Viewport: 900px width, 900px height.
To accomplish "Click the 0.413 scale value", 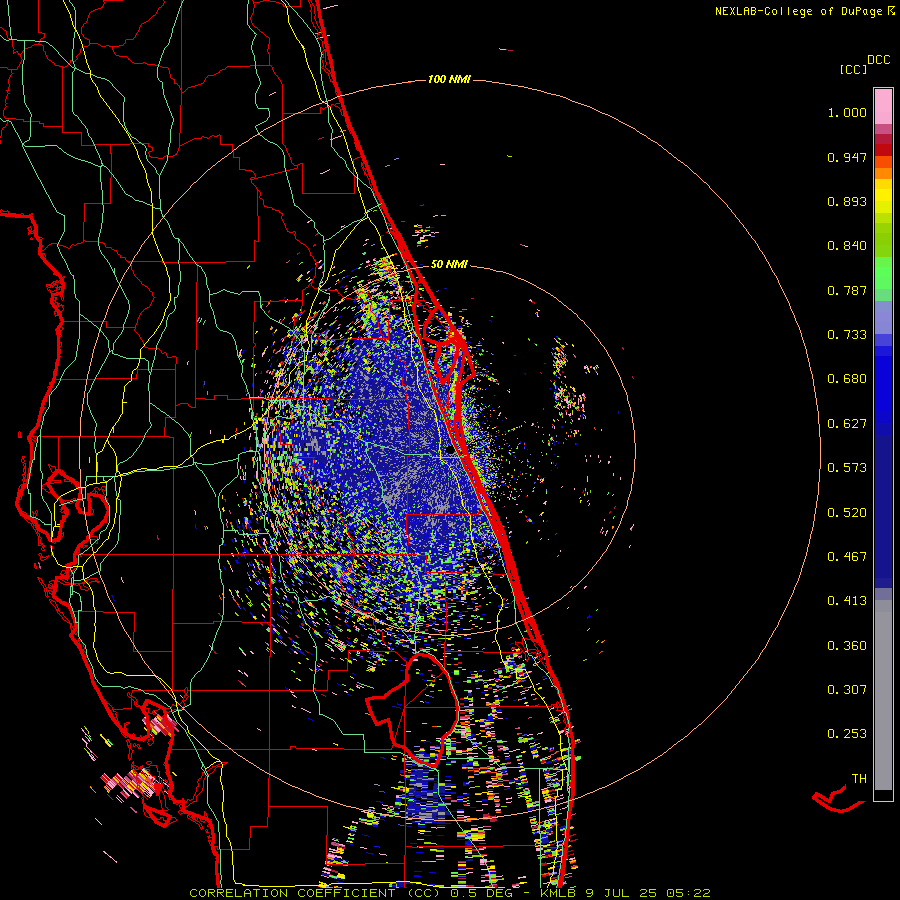I will 847,601.
